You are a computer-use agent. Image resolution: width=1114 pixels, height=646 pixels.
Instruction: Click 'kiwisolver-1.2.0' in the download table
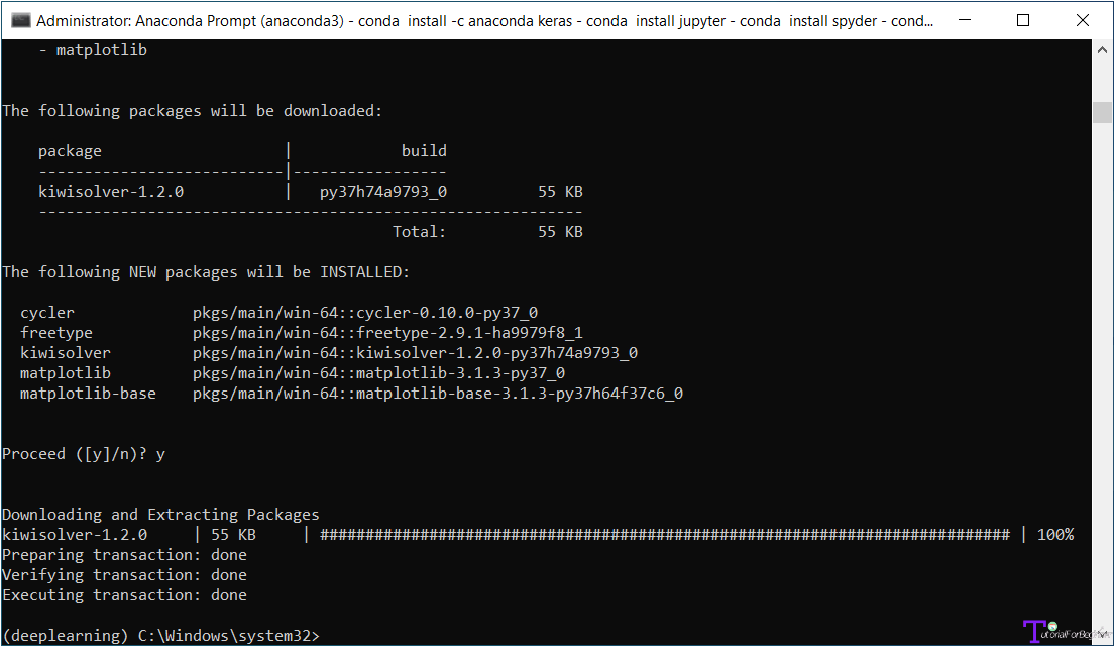[x=111, y=192]
